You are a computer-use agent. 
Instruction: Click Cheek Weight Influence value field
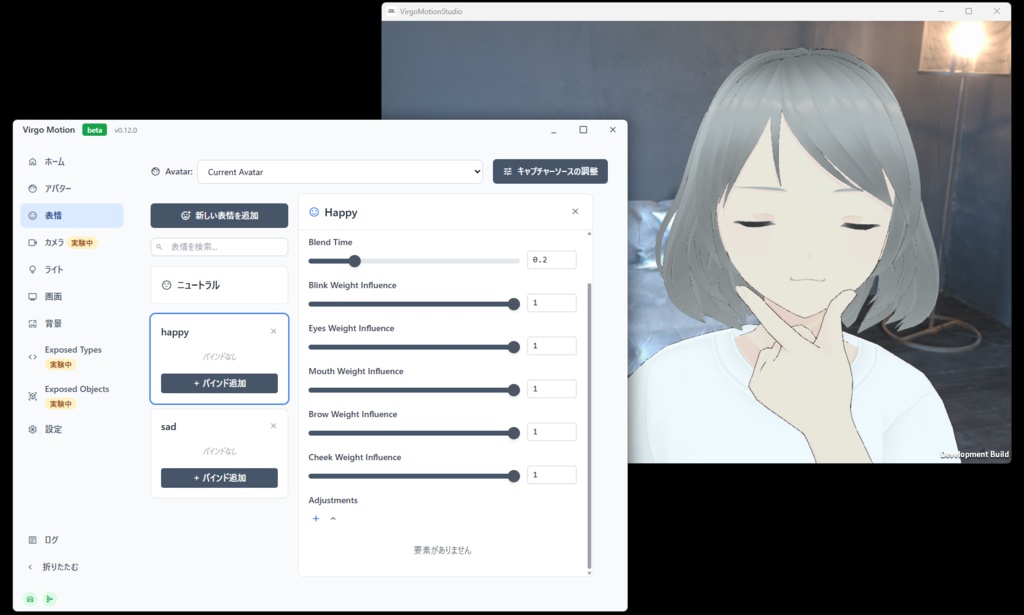(552, 475)
